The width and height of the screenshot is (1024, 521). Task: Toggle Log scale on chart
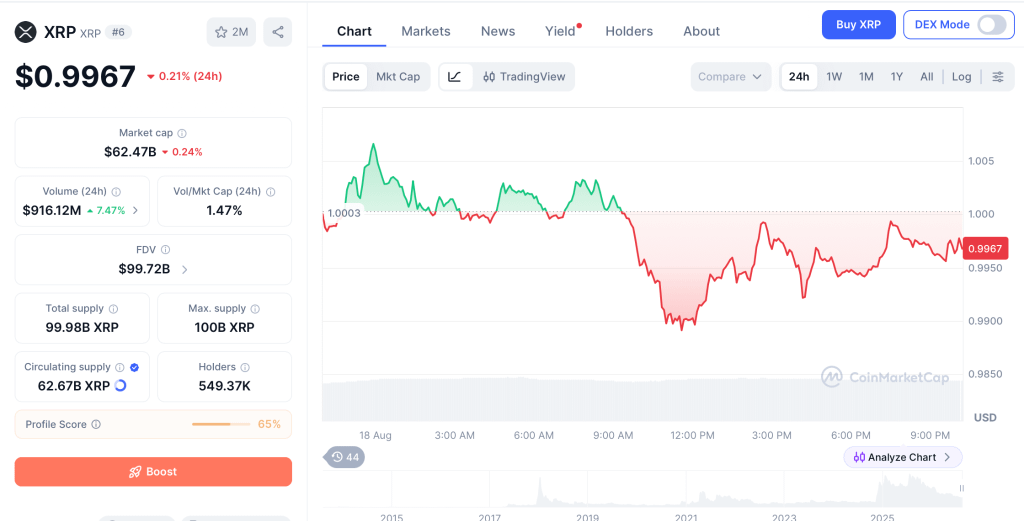coord(961,77)
